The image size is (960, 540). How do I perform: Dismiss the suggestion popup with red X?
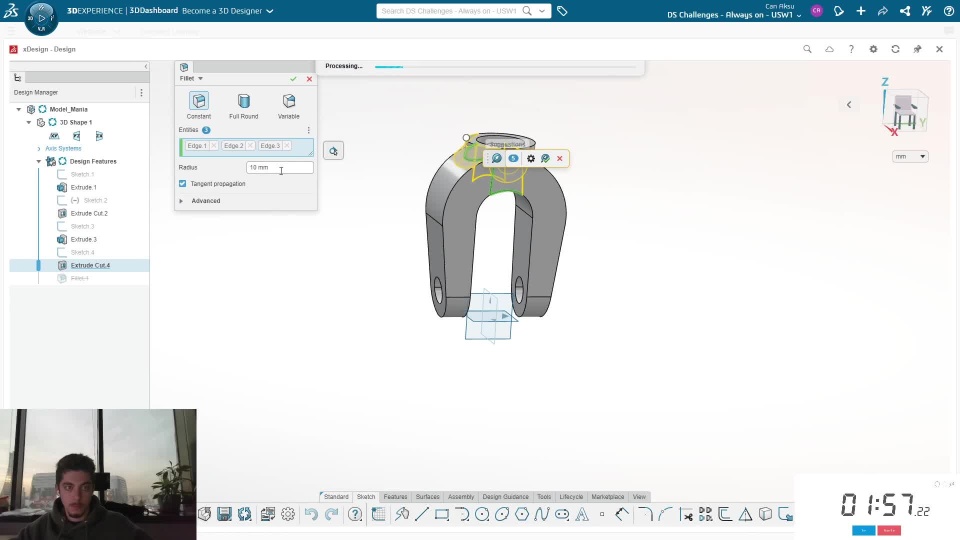560,159
